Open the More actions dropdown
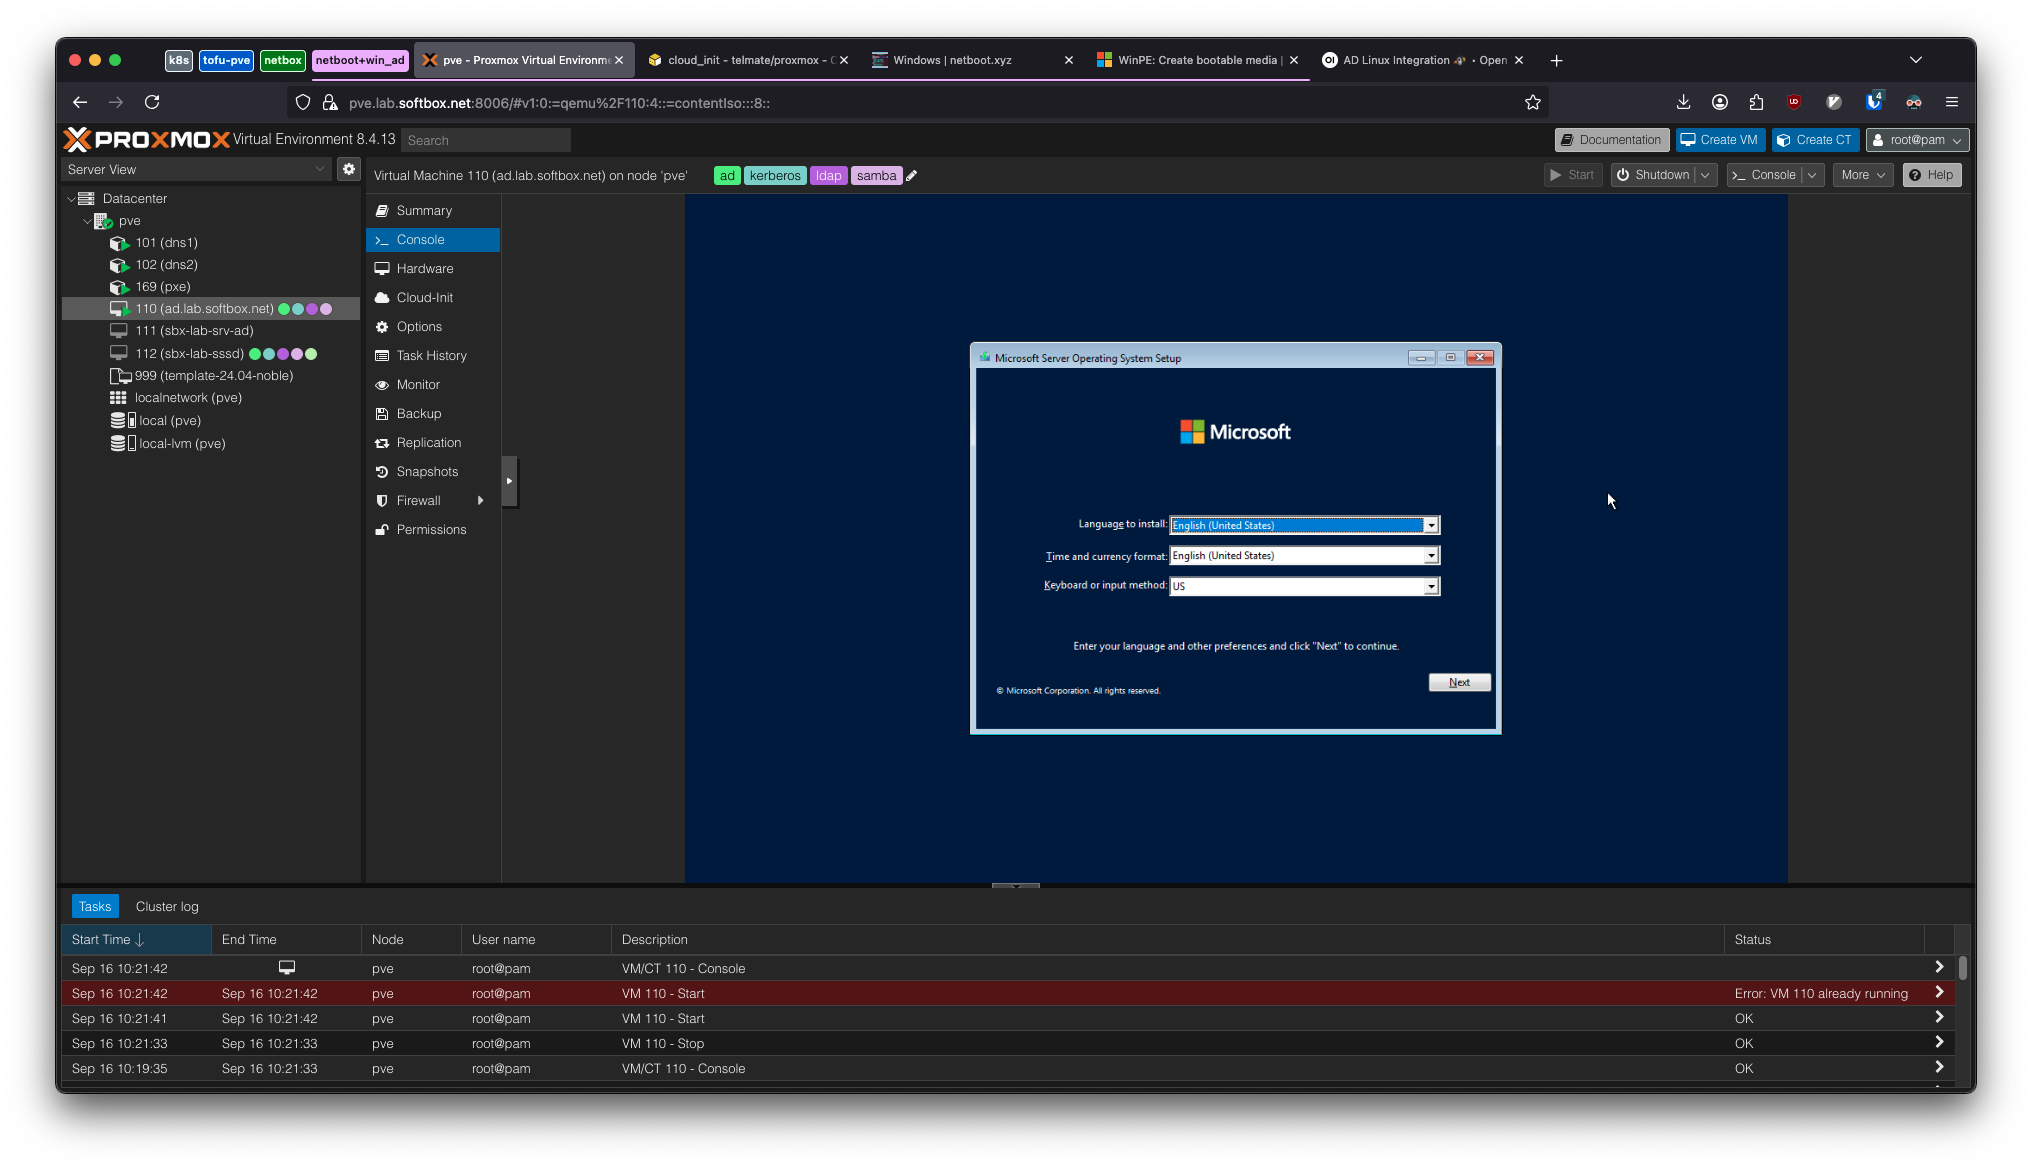2032x1167 pixels. [1861, 174]
